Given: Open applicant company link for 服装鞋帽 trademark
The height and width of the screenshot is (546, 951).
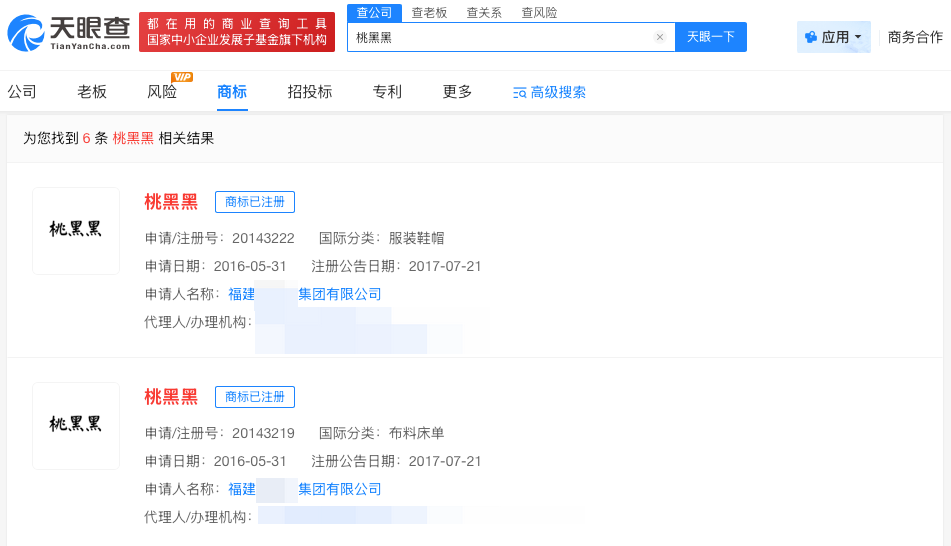Looking at the screenshot, I should pos(304,294).
